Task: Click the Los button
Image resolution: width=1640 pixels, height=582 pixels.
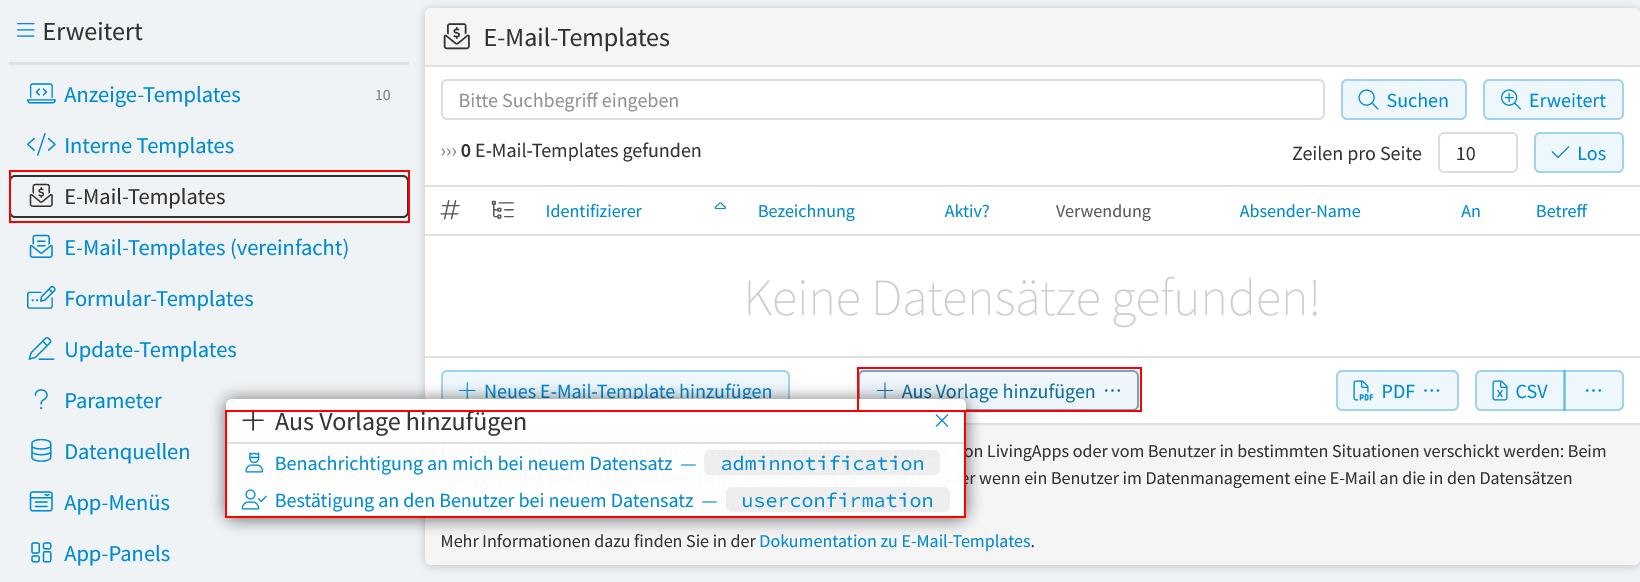Action: [x=1578, y=153]
